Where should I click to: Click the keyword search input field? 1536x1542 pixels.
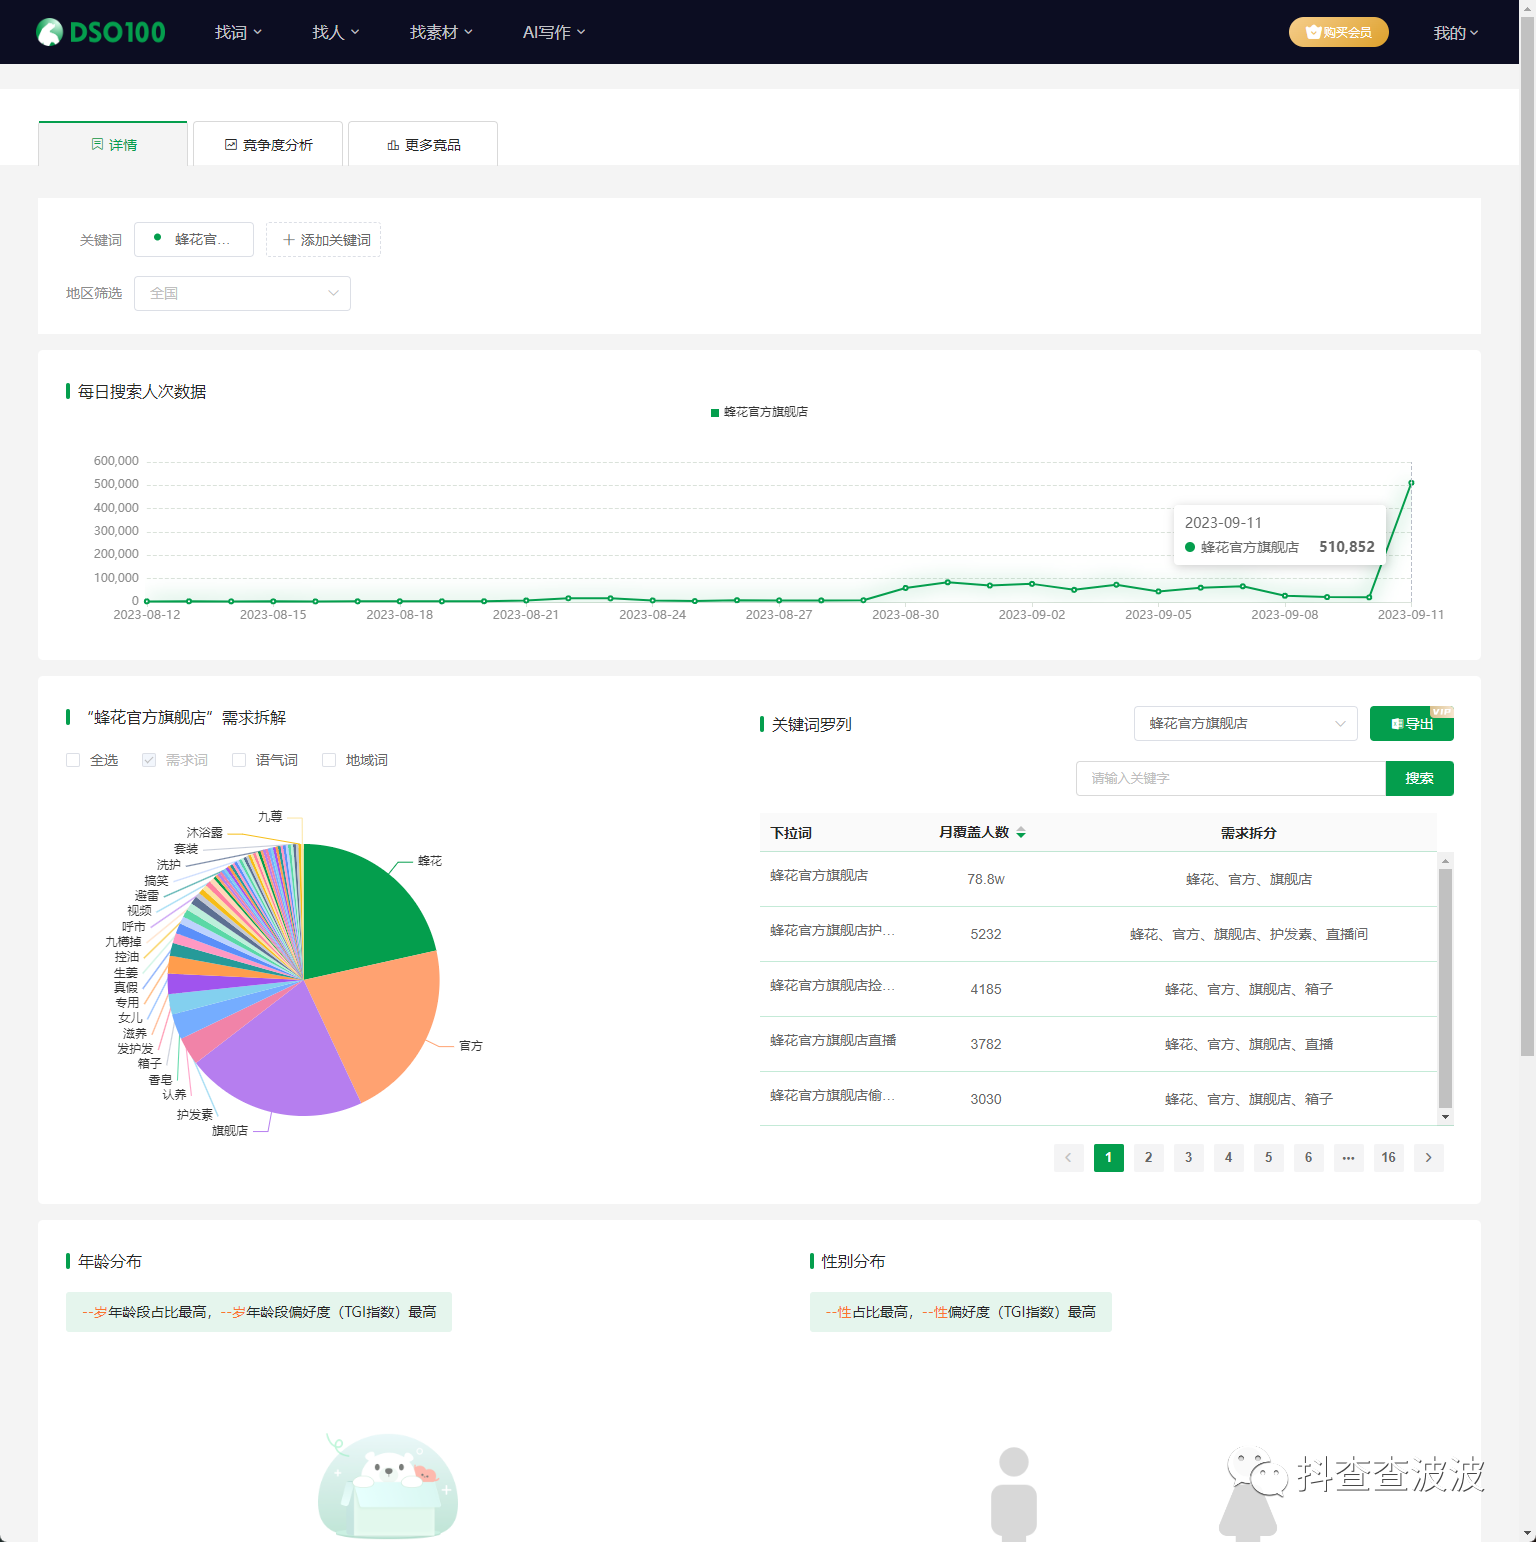pos(1230,778)
